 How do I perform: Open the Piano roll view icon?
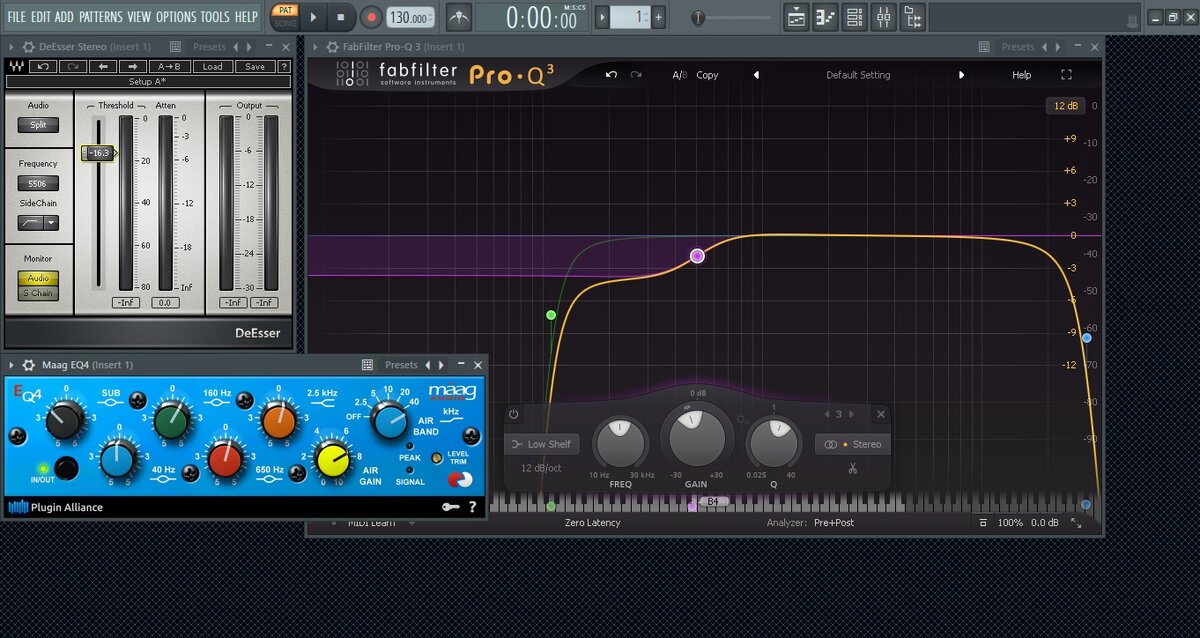point(826,17)
